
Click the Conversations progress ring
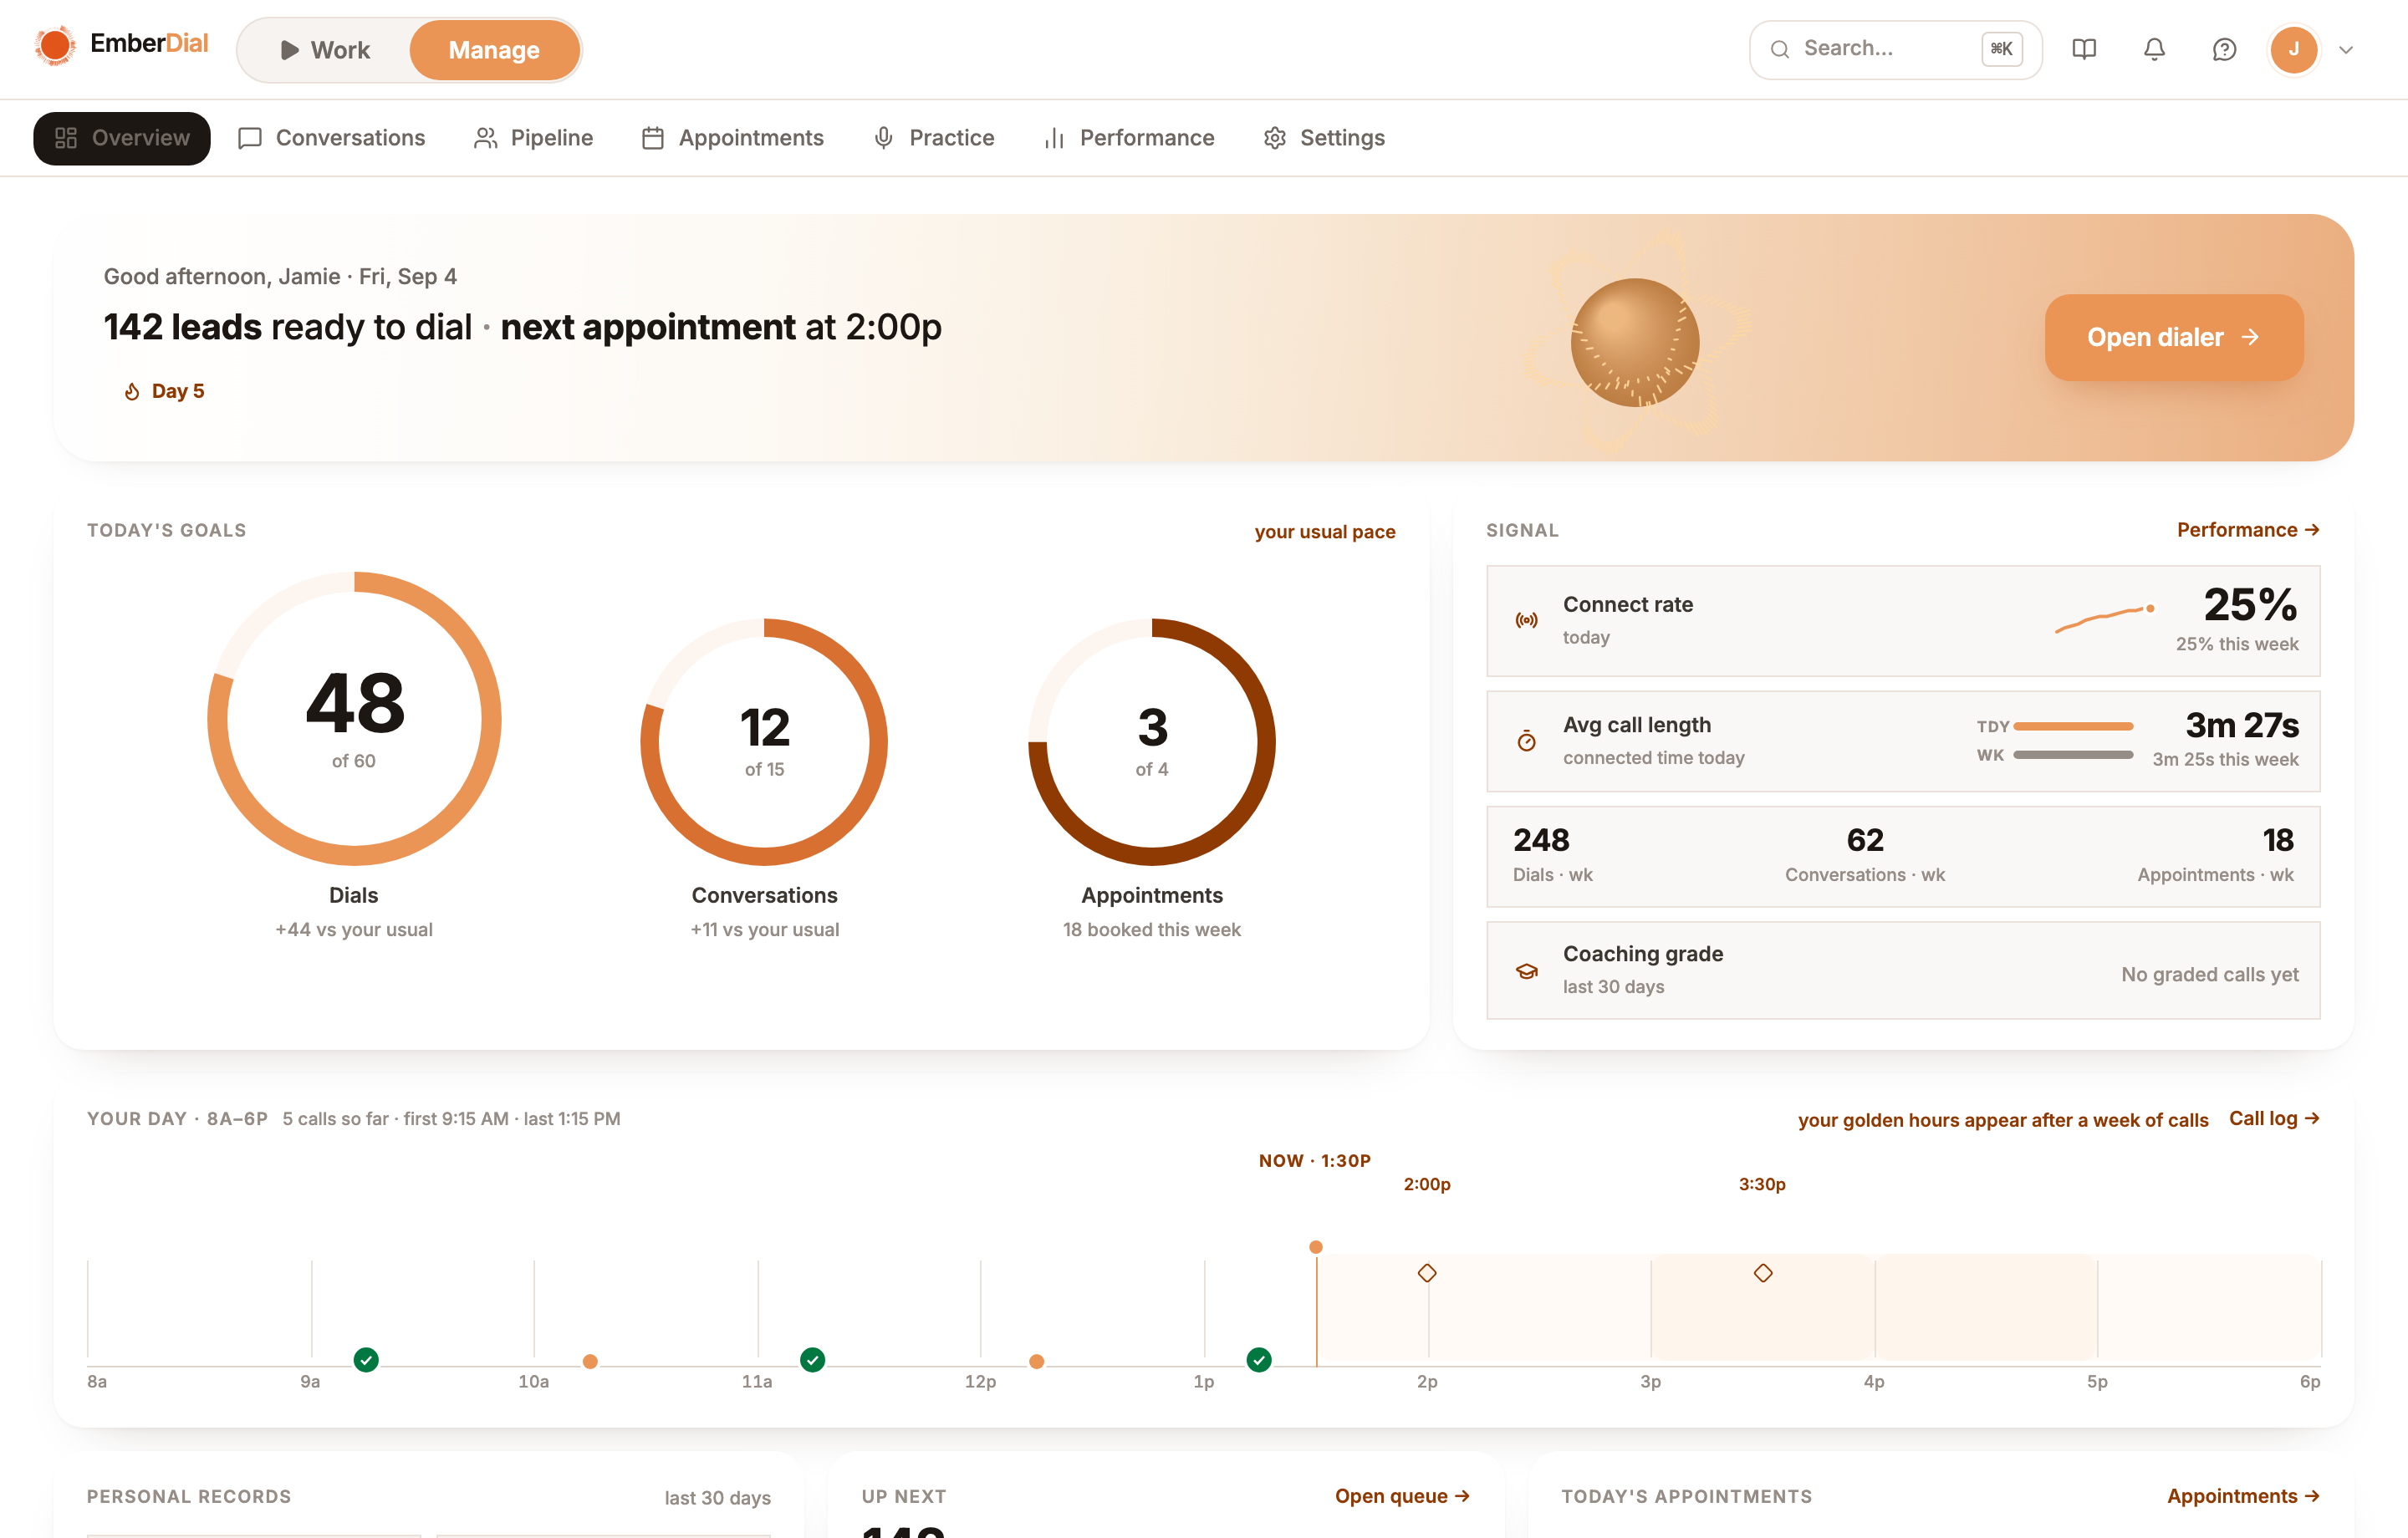pos(764,742)
